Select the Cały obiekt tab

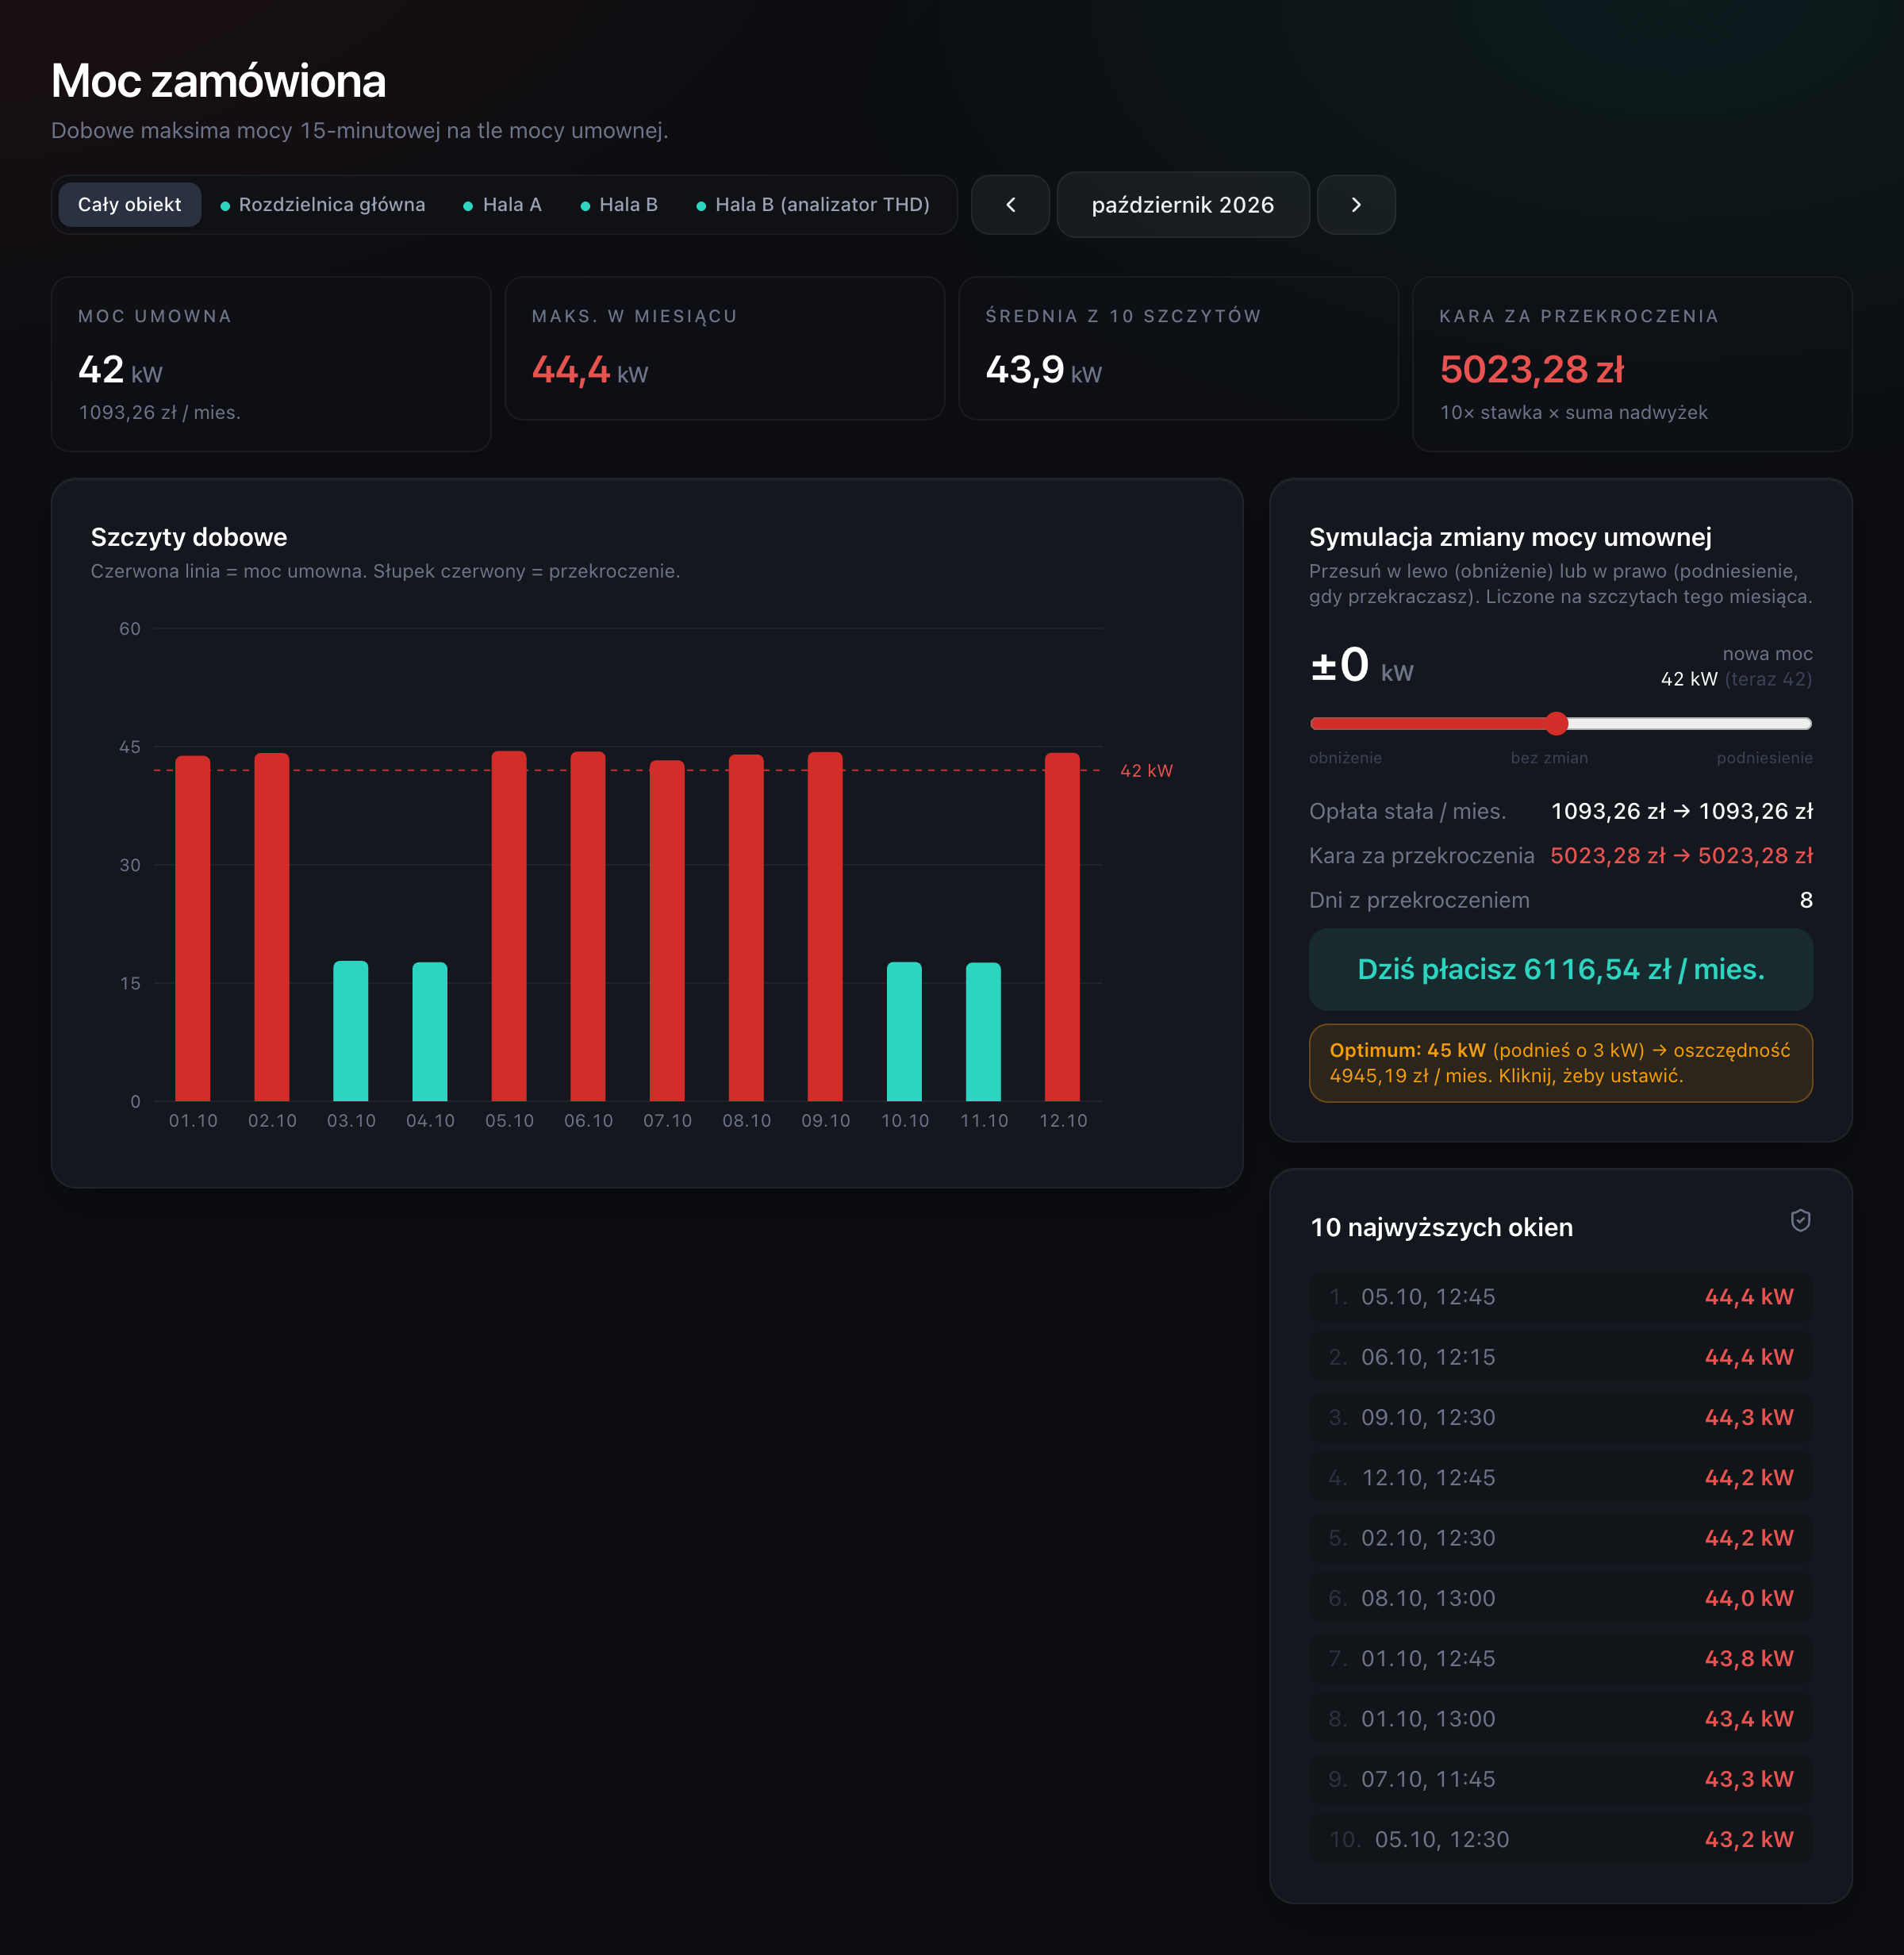pyautogui.click(x=130, y=205)
